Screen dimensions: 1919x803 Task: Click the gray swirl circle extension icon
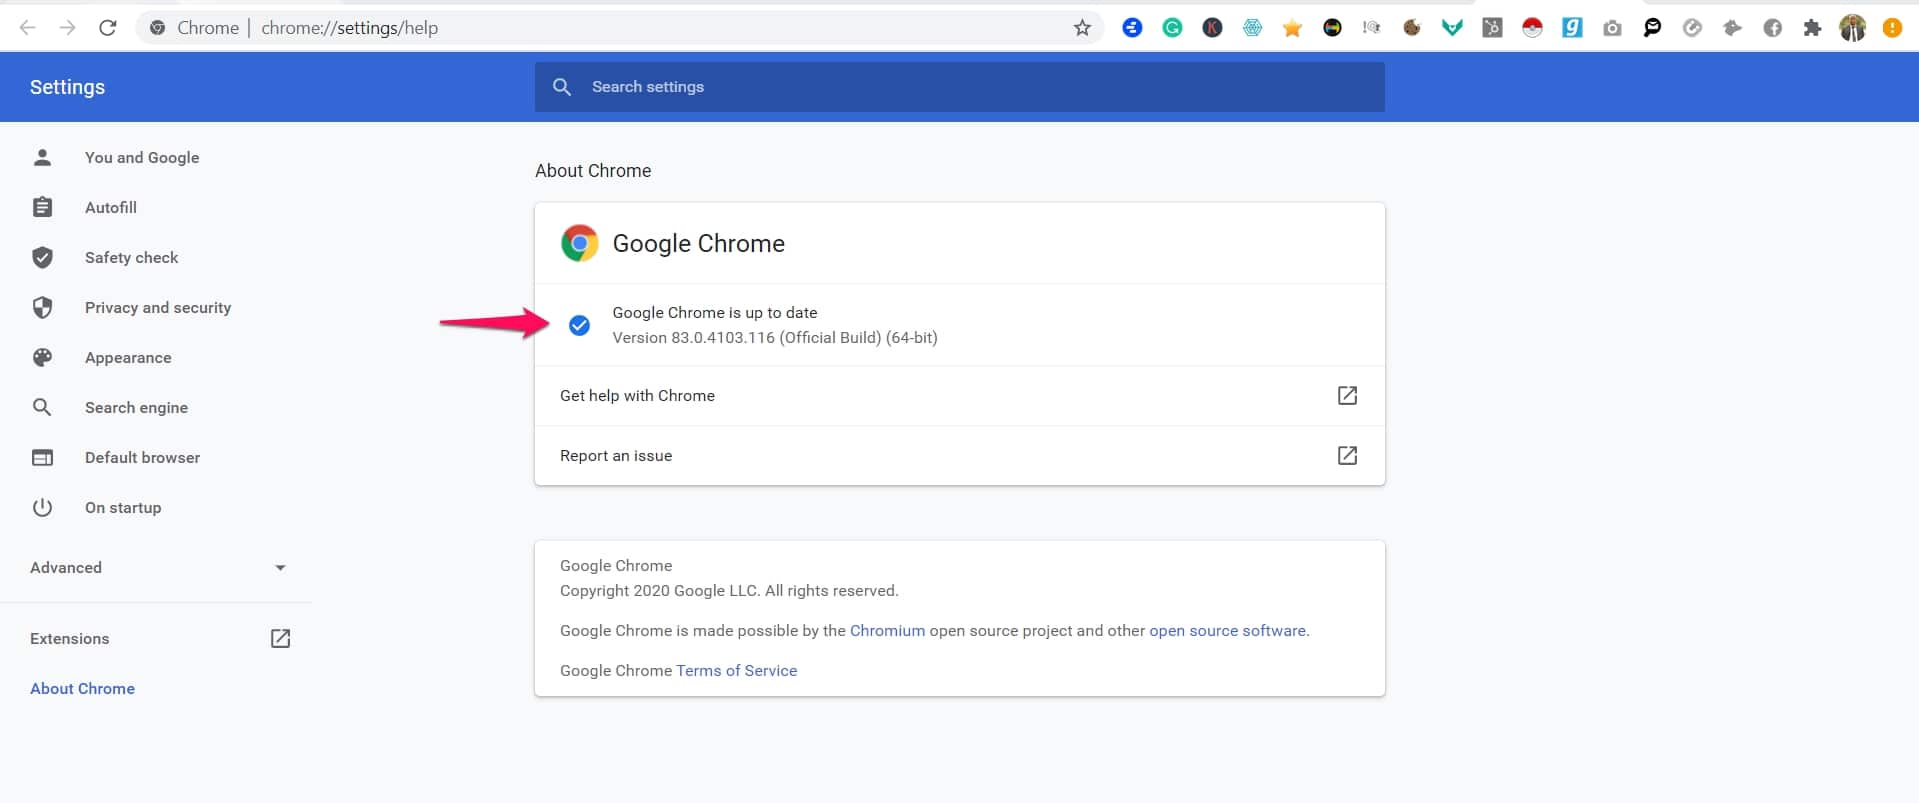pos(1692,28)
